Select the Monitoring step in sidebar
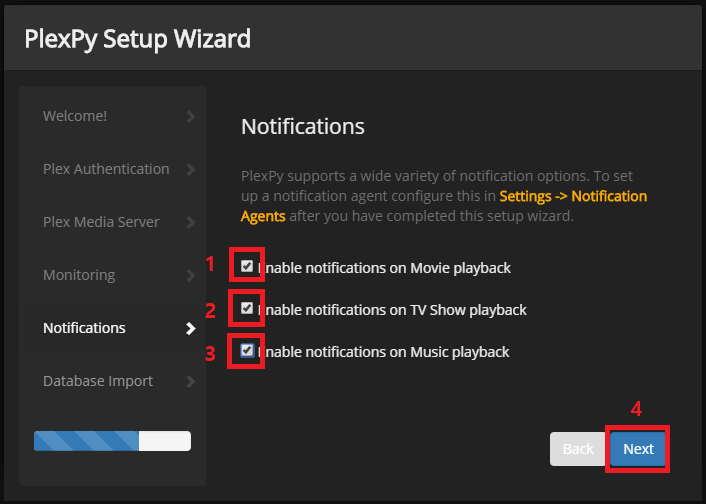Screen dimensions: 706x504 79,275
